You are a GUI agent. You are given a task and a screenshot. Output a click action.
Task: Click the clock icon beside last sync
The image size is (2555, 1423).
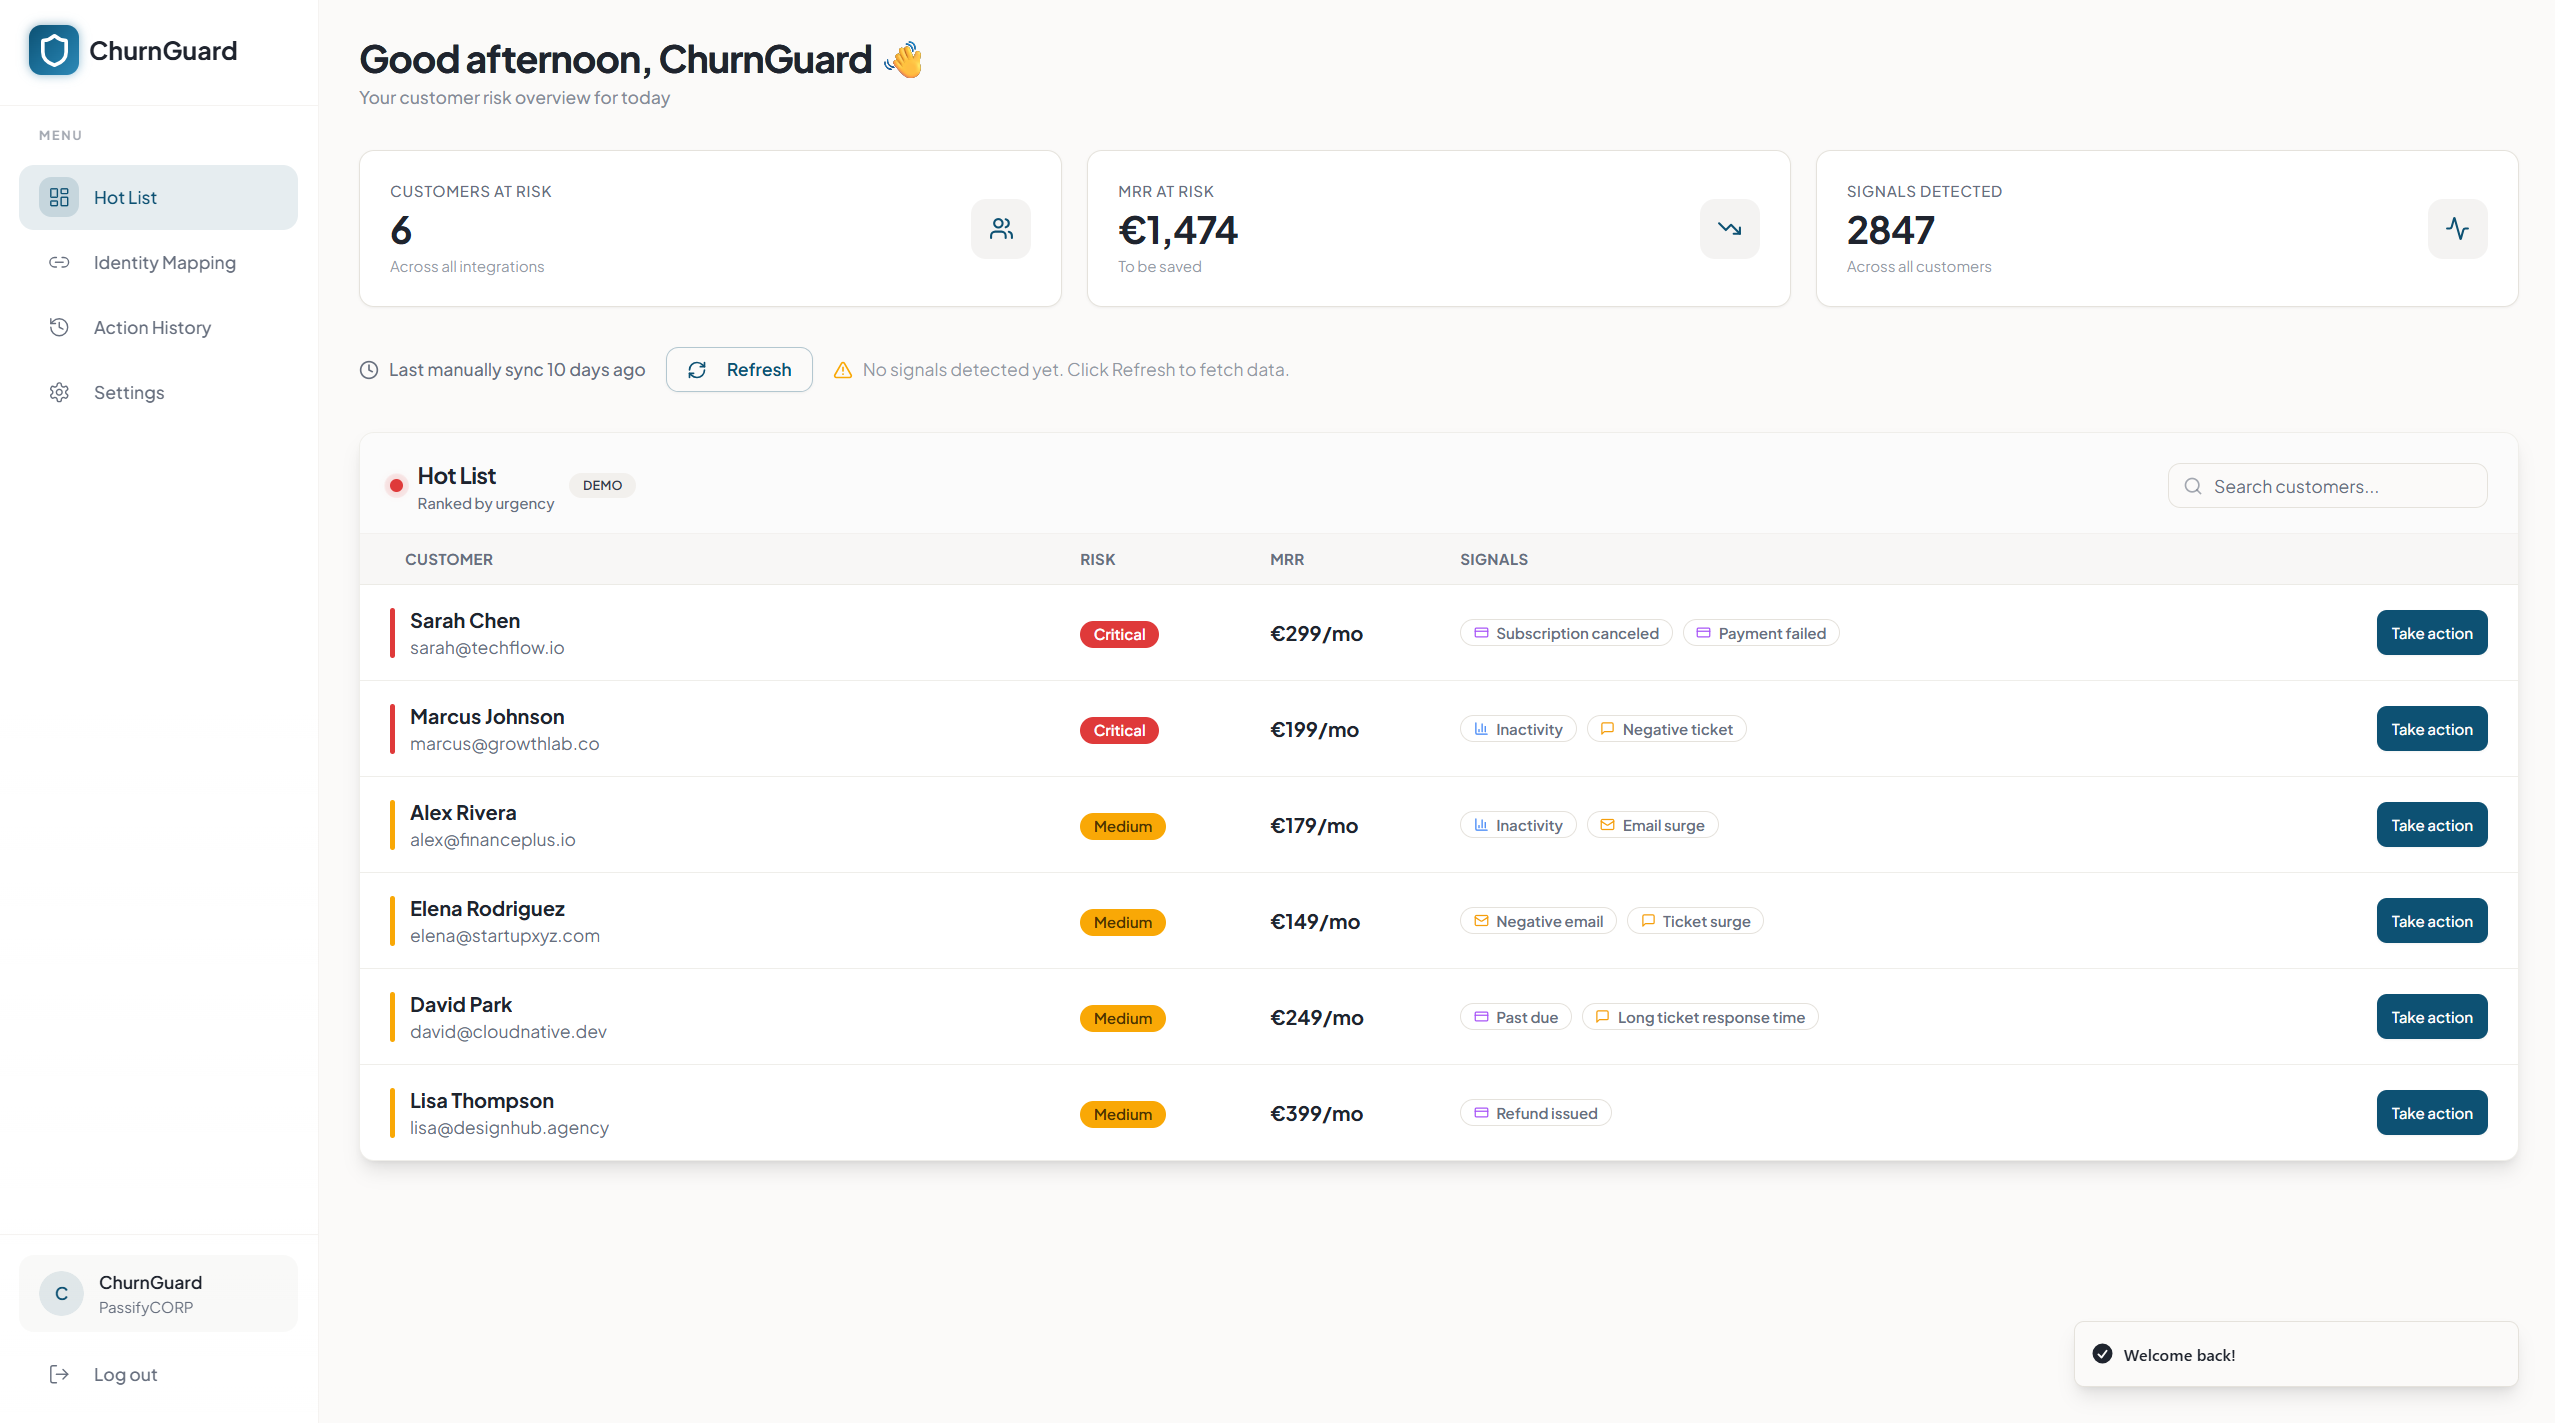click(x=369, y=370)
